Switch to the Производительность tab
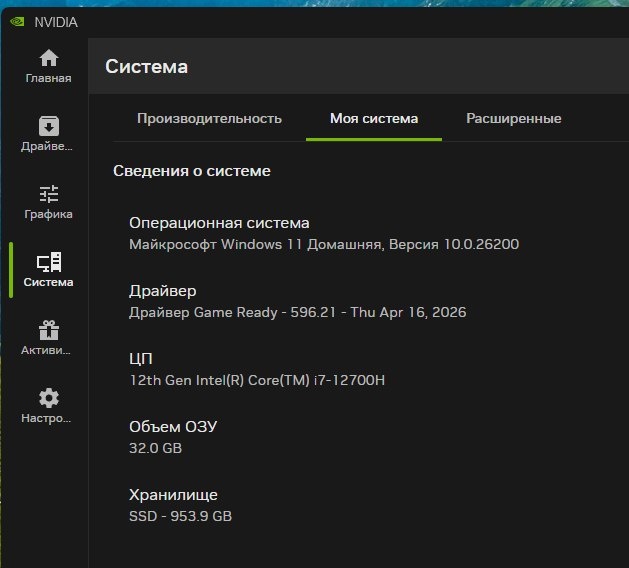The width and height of the screenshot is (629, 568). pos(209,119)
